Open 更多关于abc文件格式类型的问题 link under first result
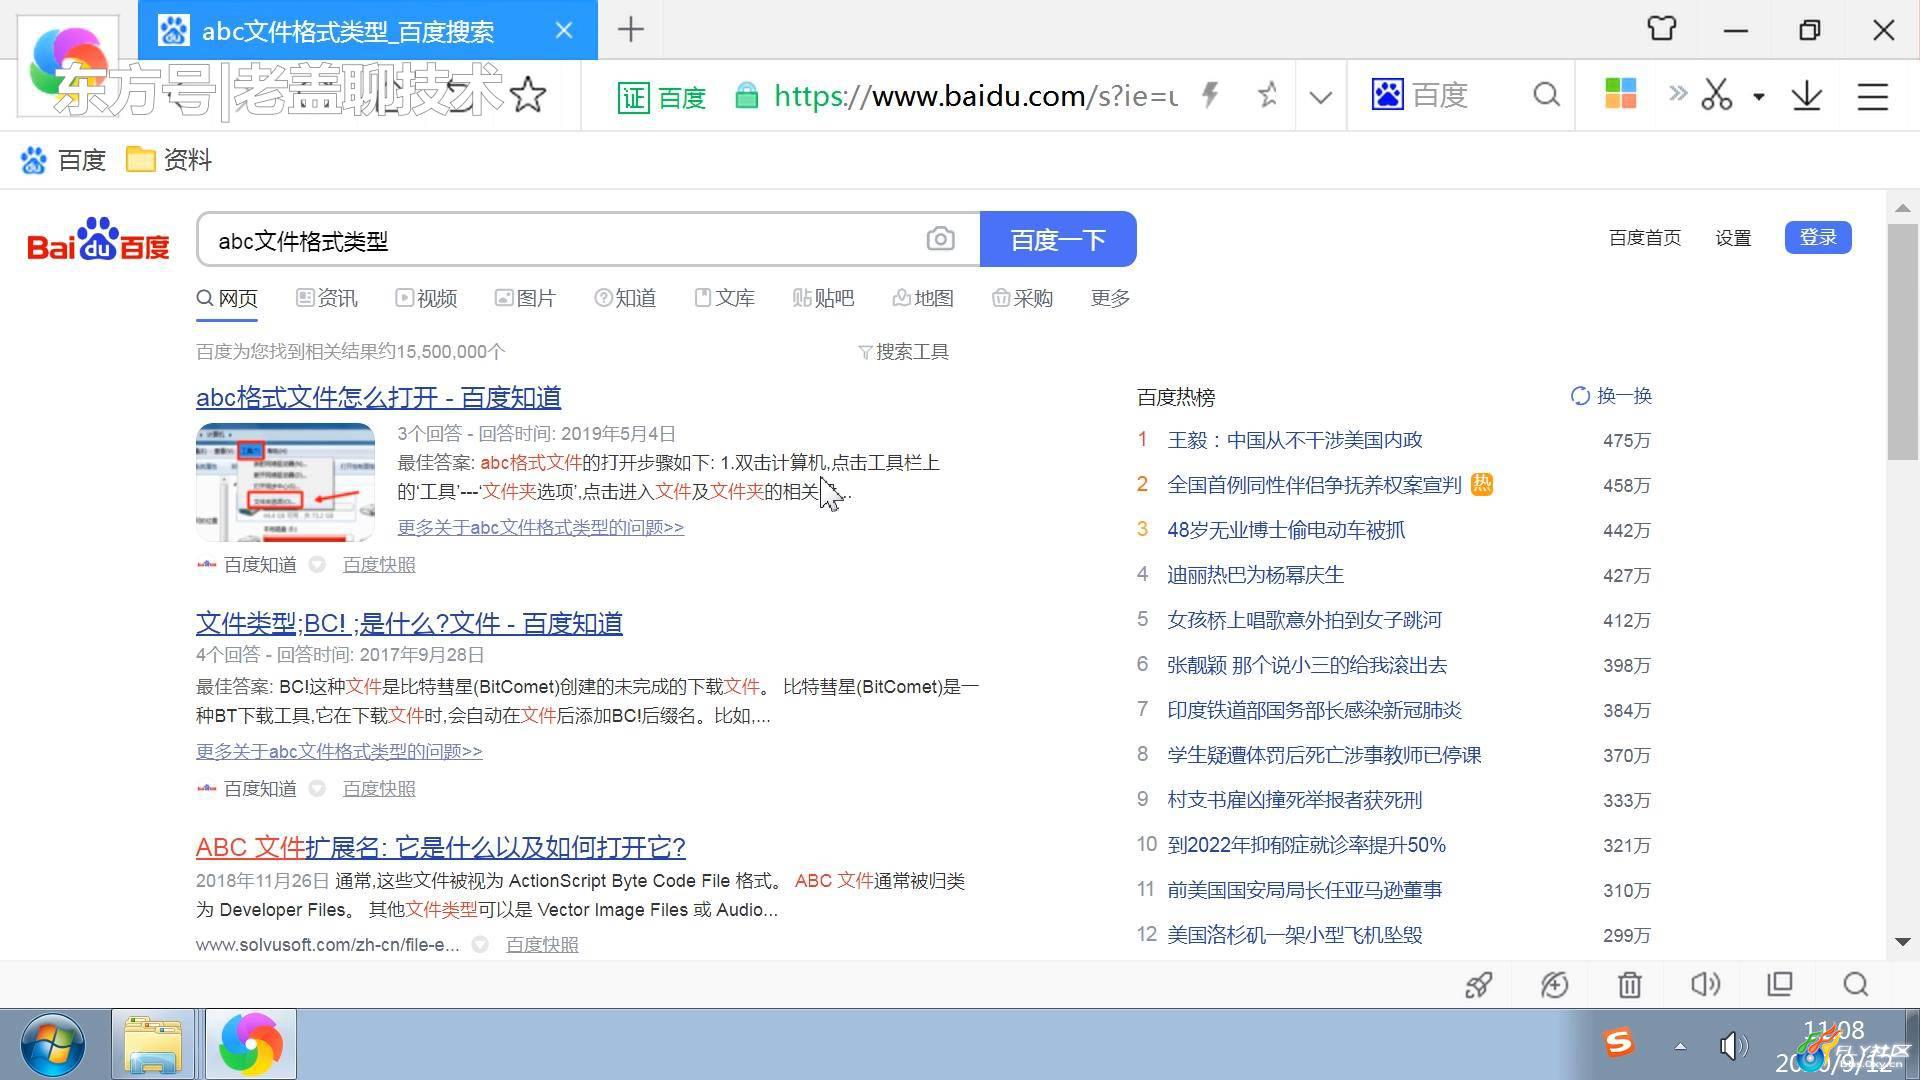The image size is (1920, 1080). [x=540, y=527]
